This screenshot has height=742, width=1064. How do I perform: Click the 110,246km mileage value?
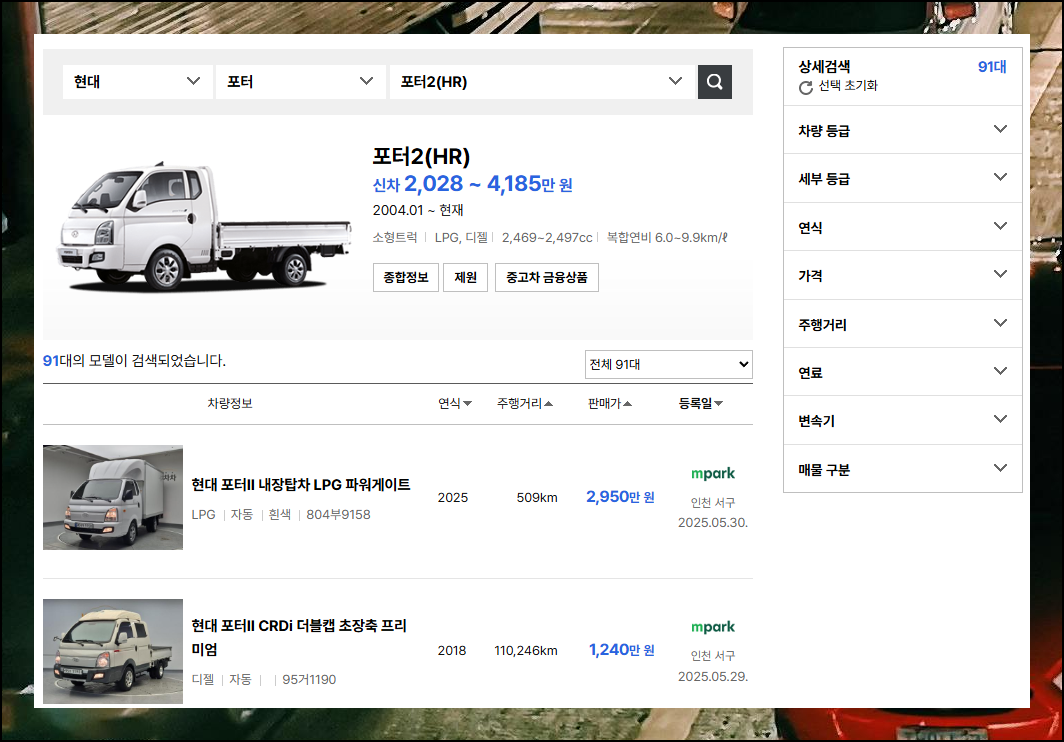coord(526,650)
